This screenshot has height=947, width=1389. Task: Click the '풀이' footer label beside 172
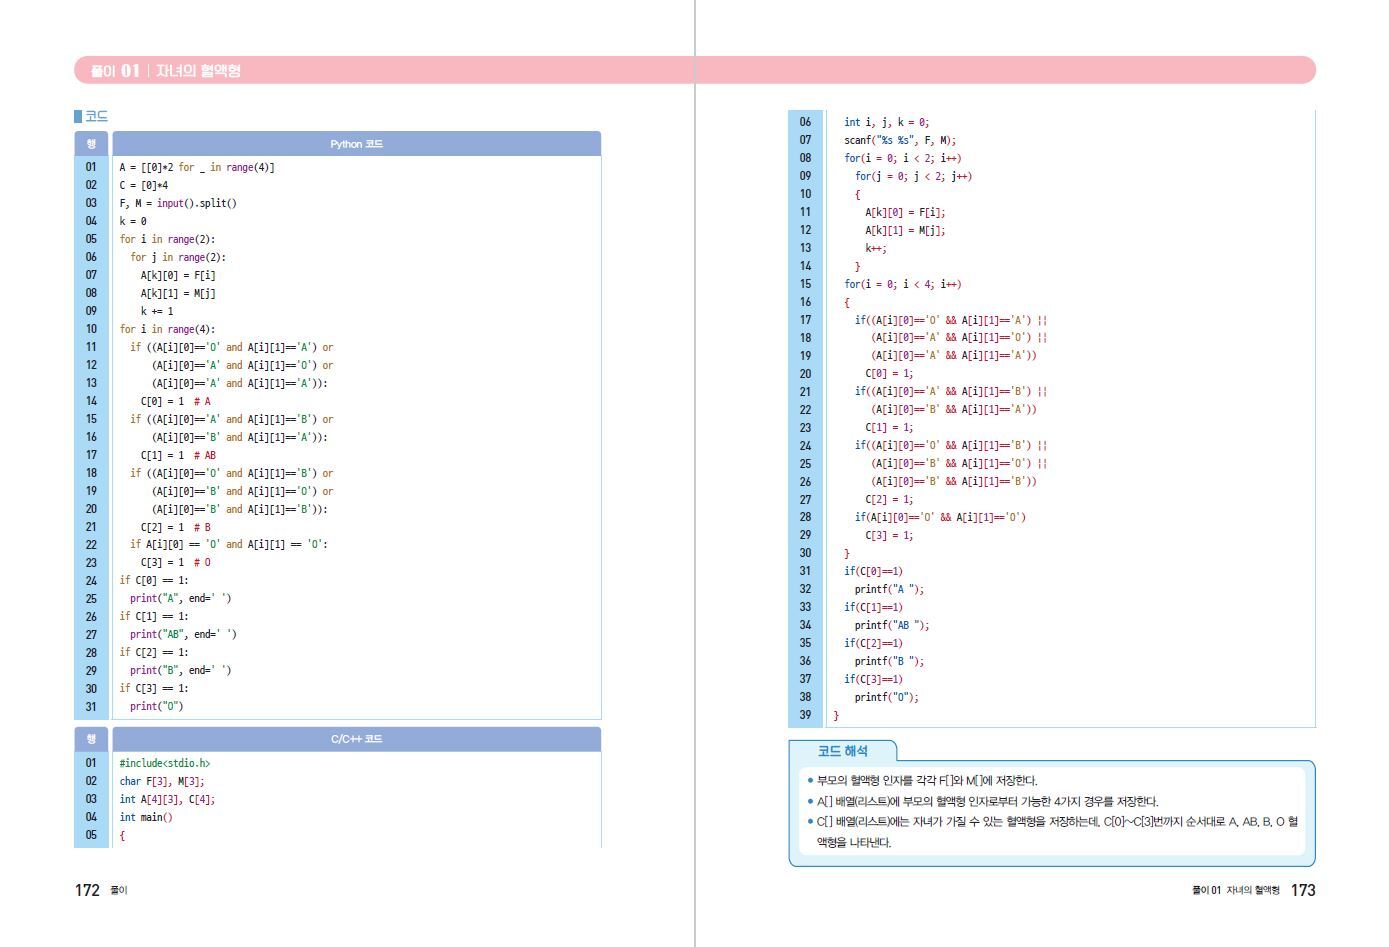(119, 890)
